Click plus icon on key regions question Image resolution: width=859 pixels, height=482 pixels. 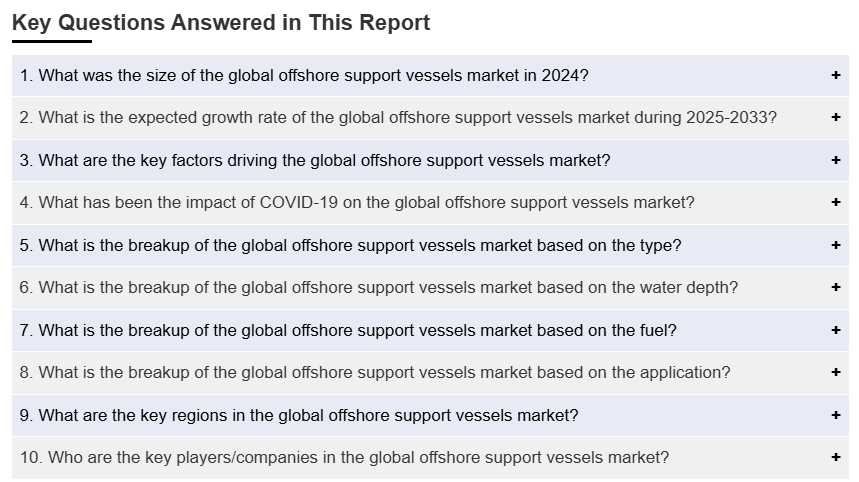coord(835,415)
